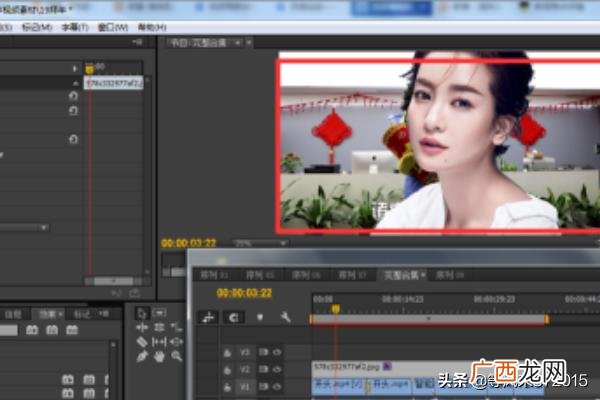Image resolution: width=600 pixels, height=400 pixels.
Task: Toggle nest sequence insert button in timeline
Action: [208, 317]
